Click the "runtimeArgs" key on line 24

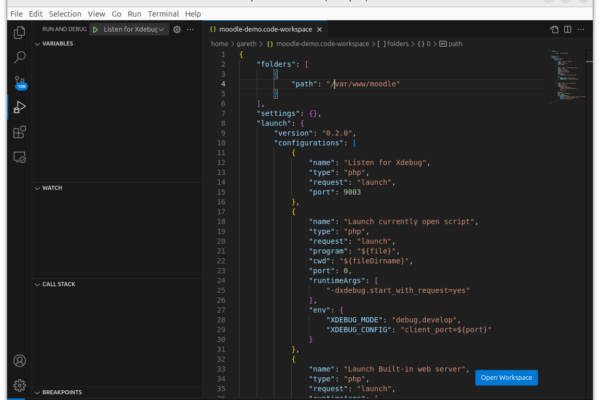337,281
